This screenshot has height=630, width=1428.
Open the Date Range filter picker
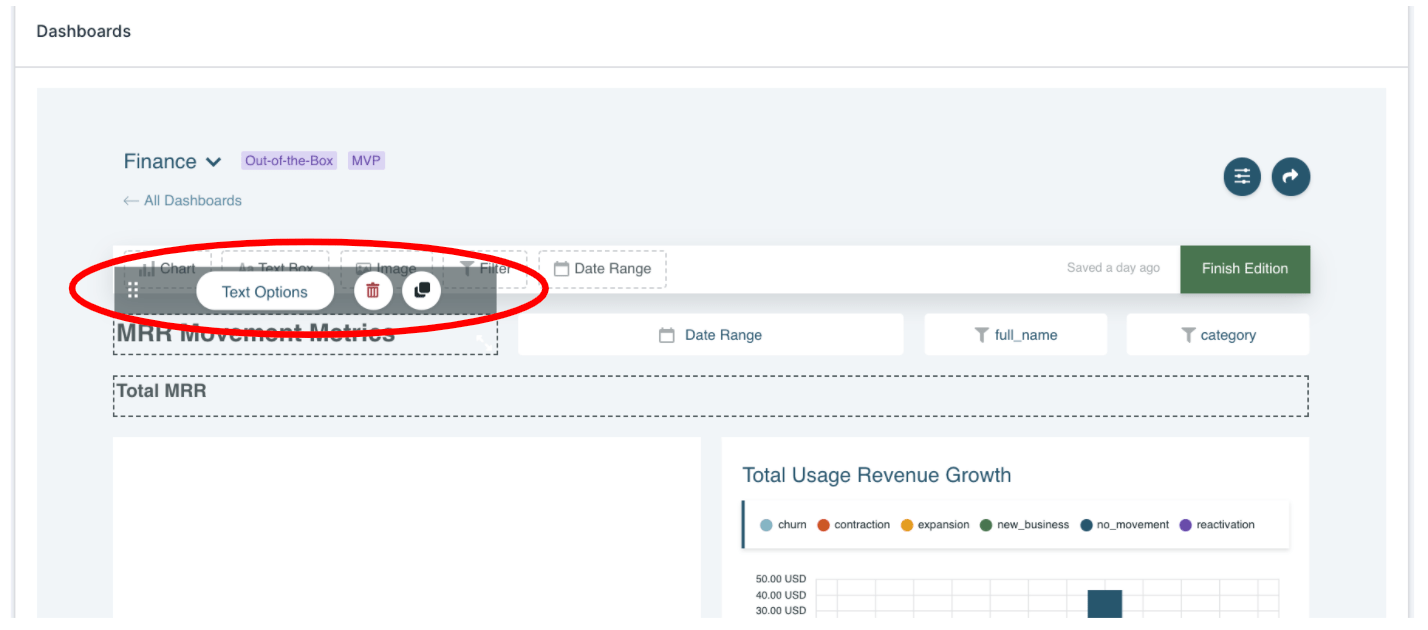710,335
